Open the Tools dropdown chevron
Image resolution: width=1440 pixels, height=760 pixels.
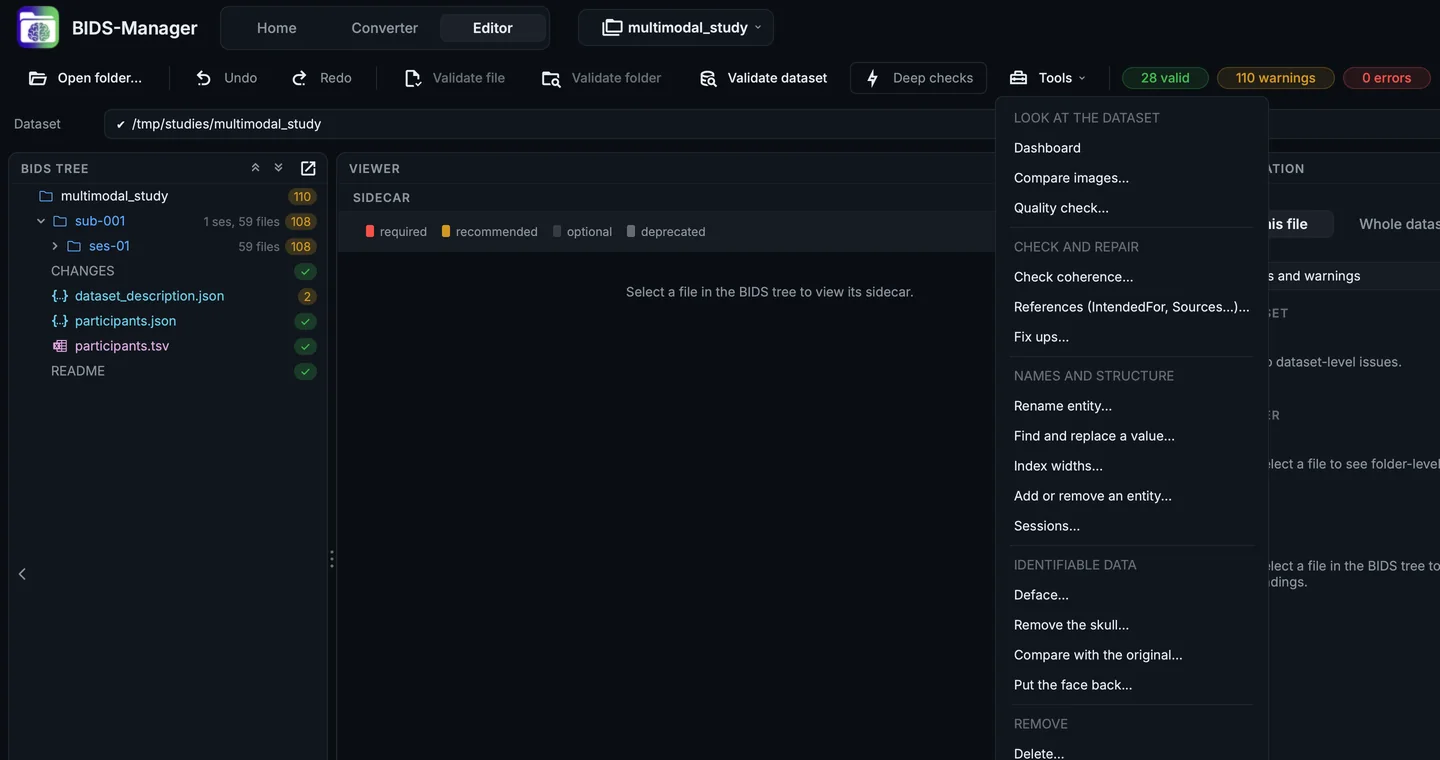[x=1082, y=78]
